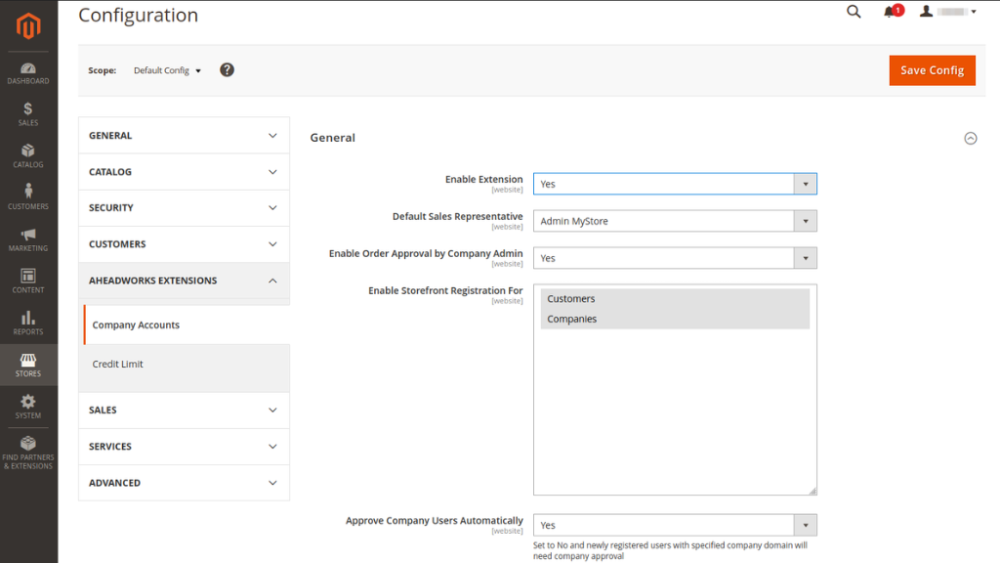Open the admin user account menu

click(x=948, y=11)
